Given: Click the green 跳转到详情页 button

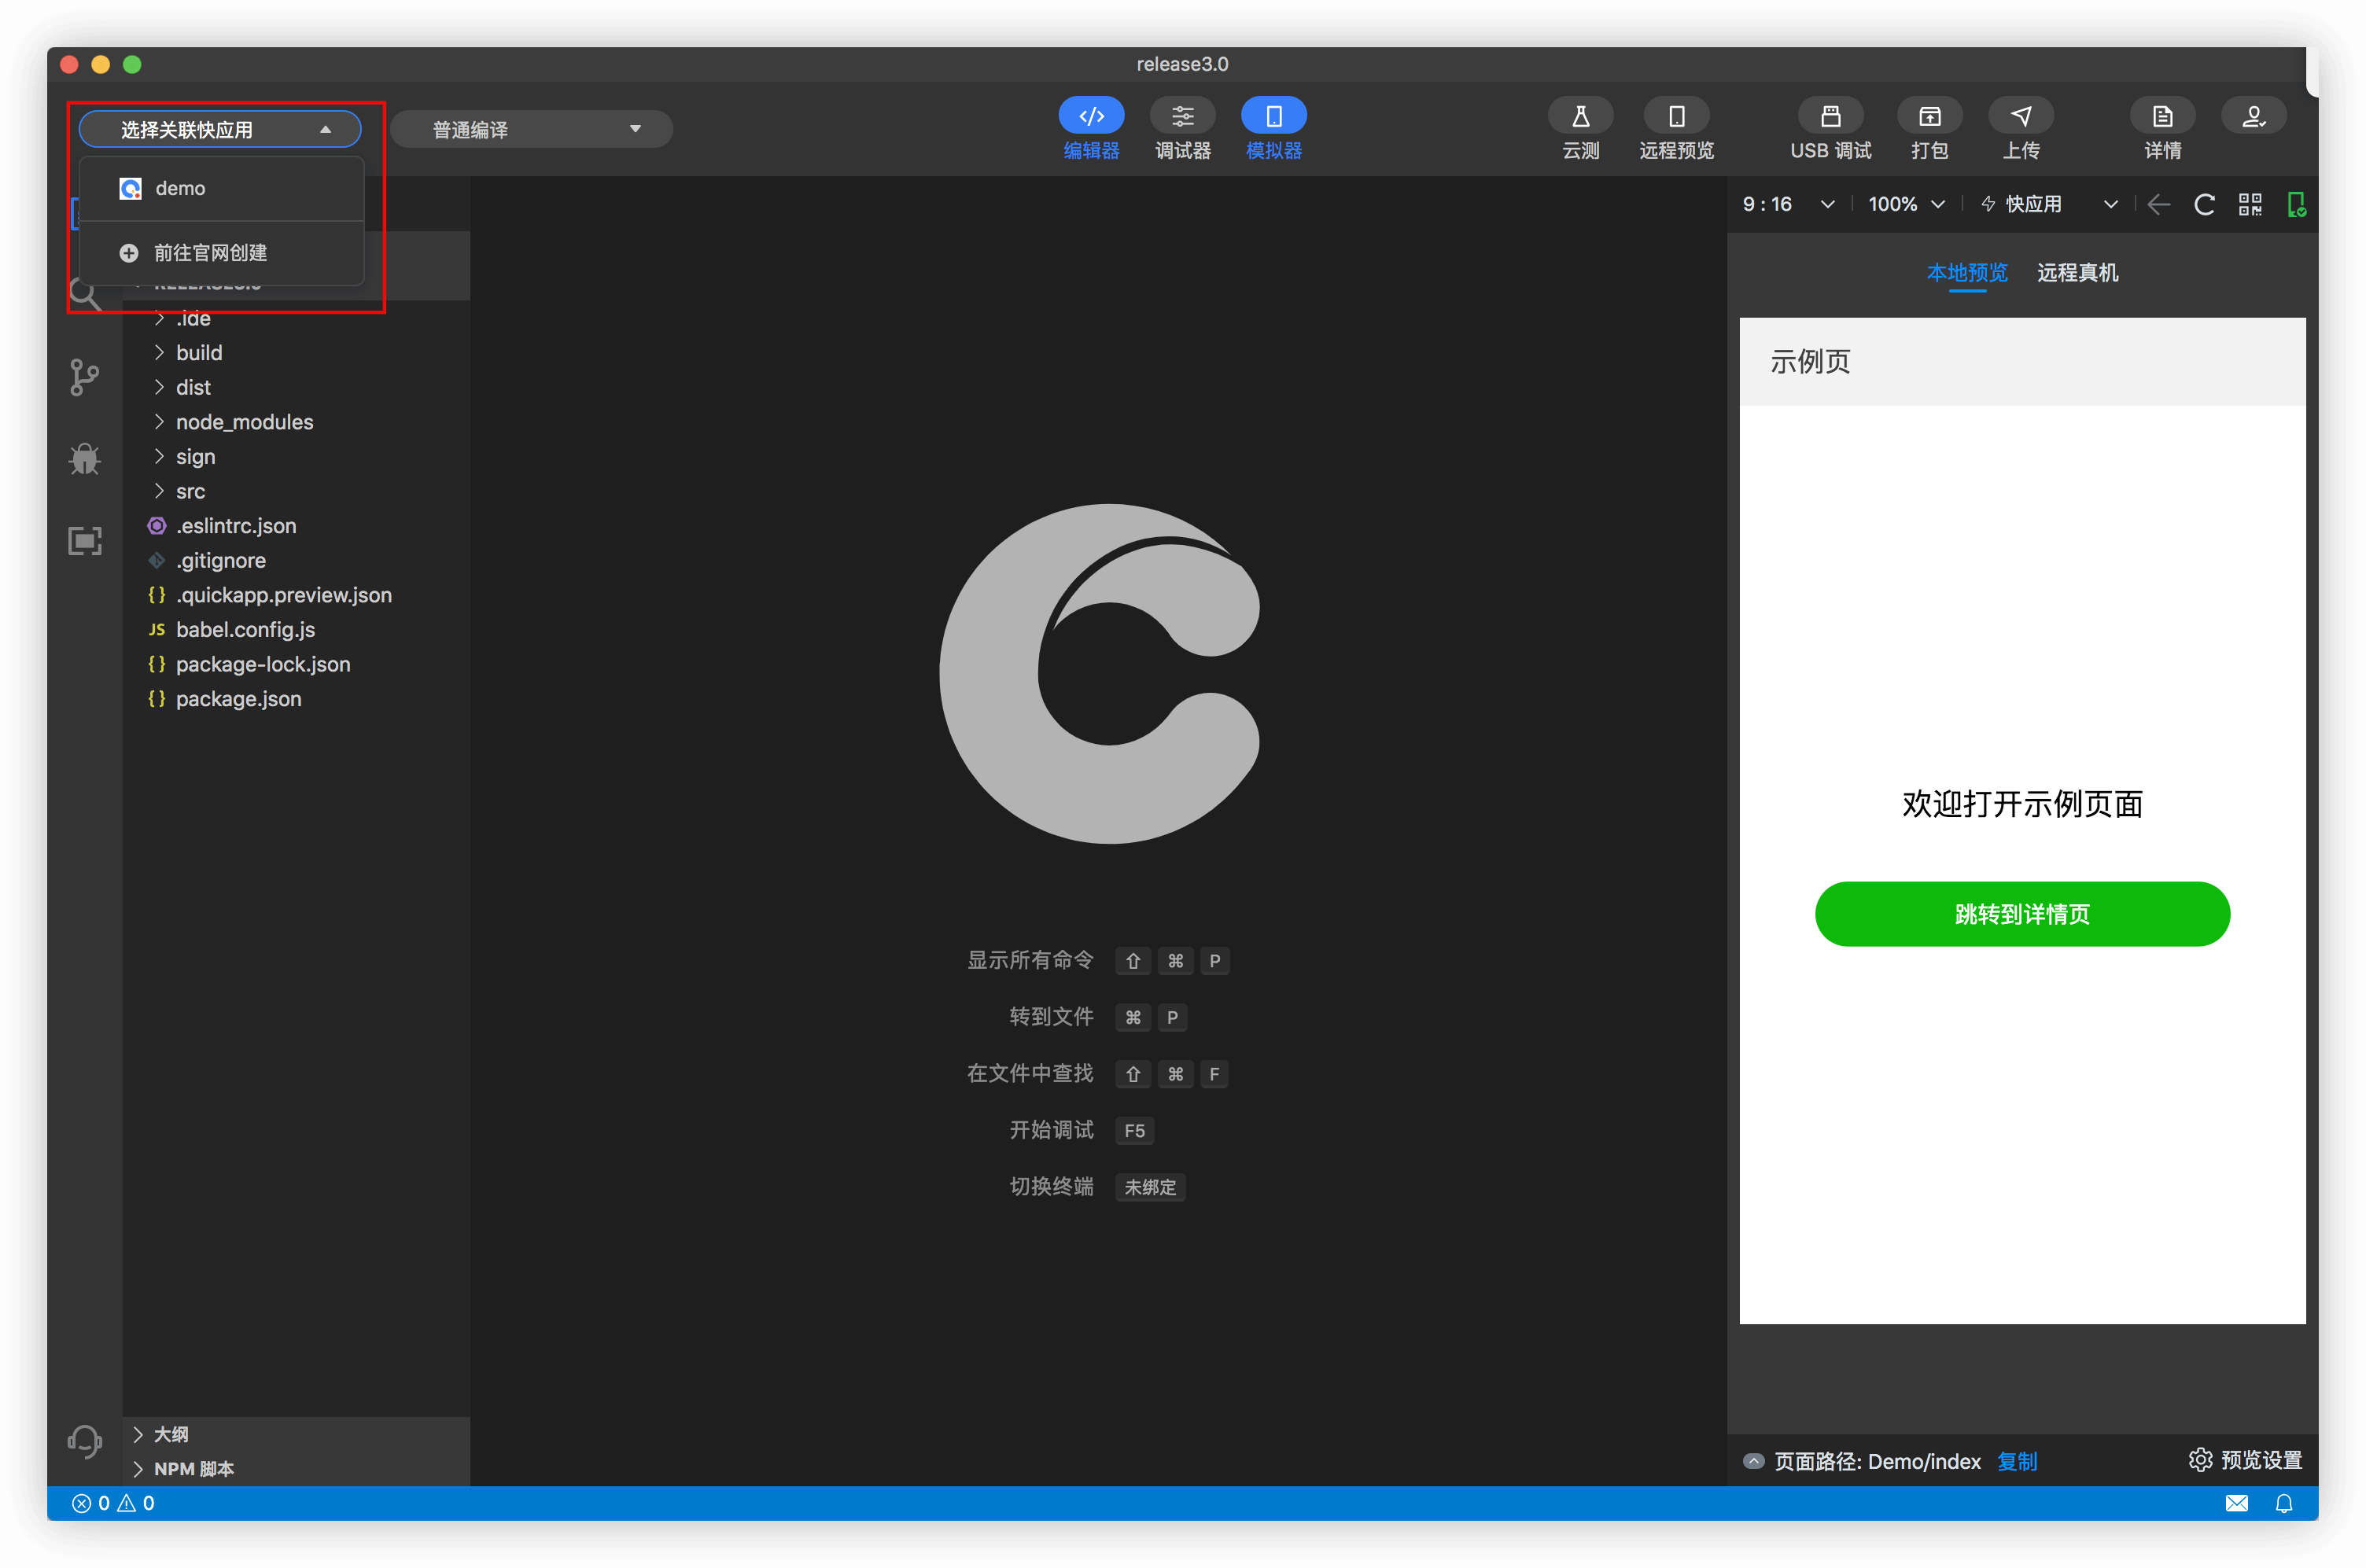Looking at the screenshot, I should coord(2021,914).
